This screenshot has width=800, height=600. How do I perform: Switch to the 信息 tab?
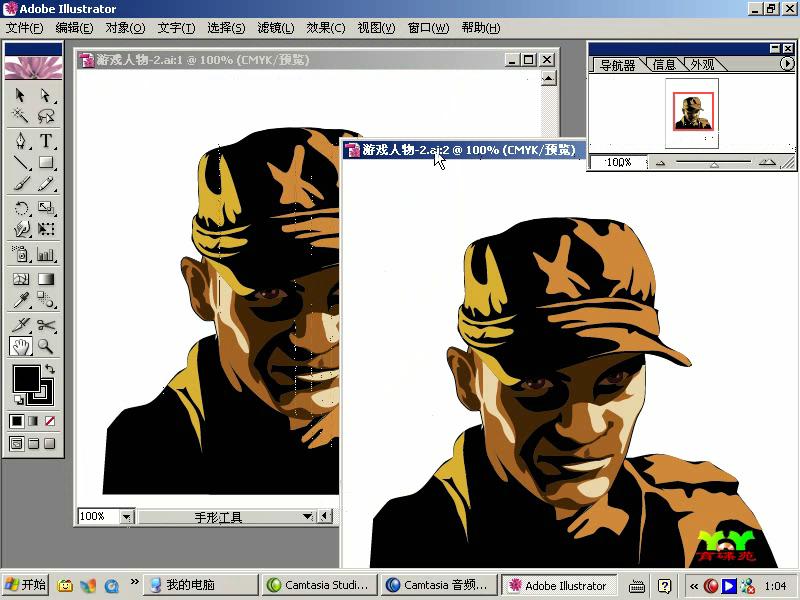click(664, 65)
